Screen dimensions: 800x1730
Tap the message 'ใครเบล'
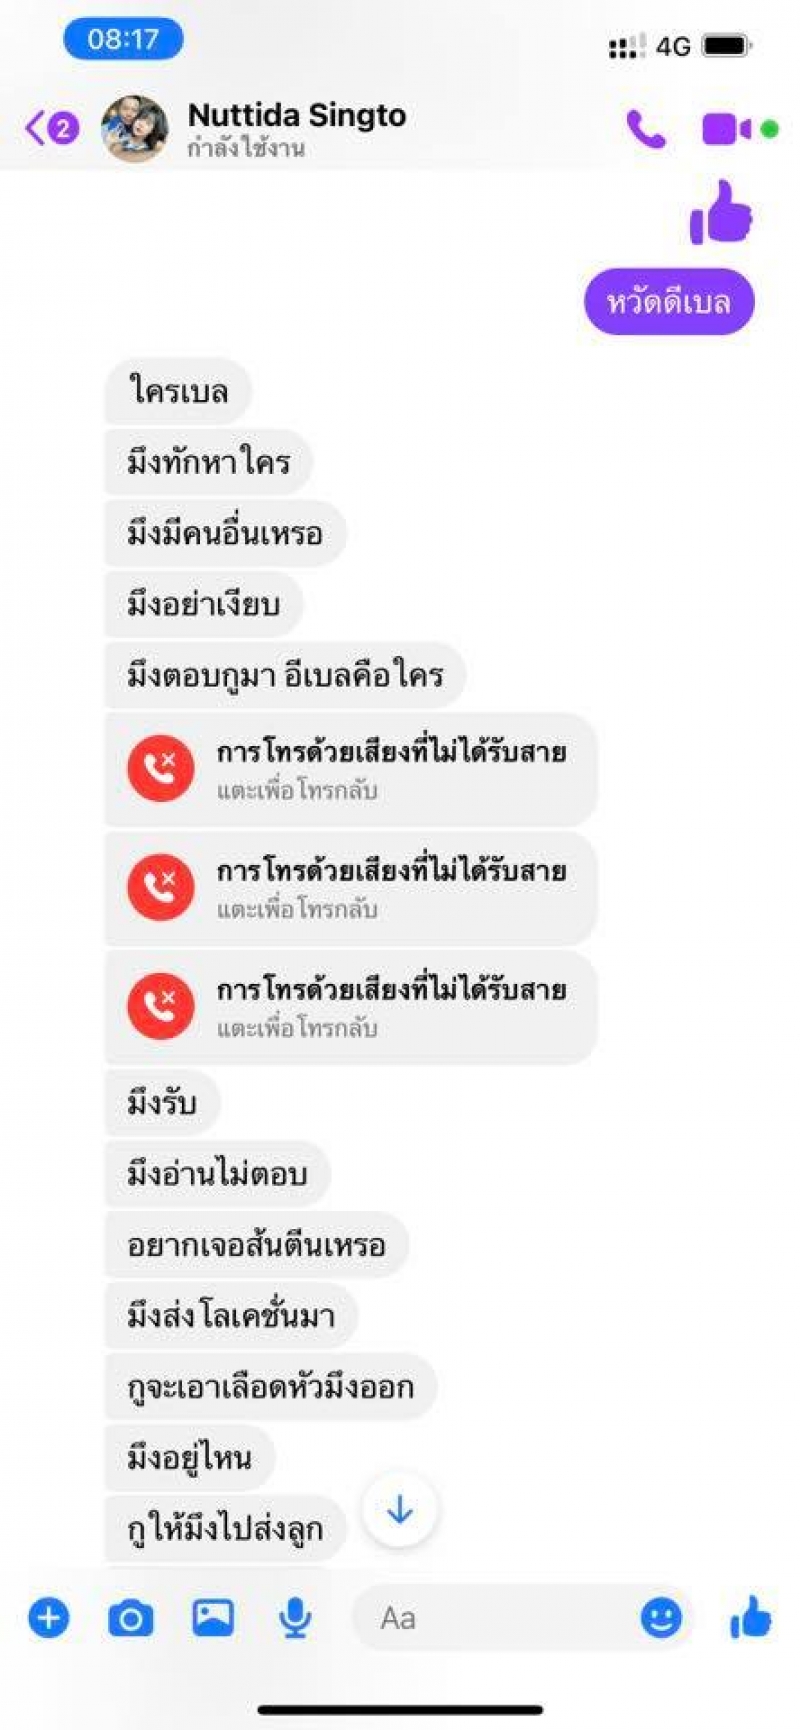pos(178,390)
